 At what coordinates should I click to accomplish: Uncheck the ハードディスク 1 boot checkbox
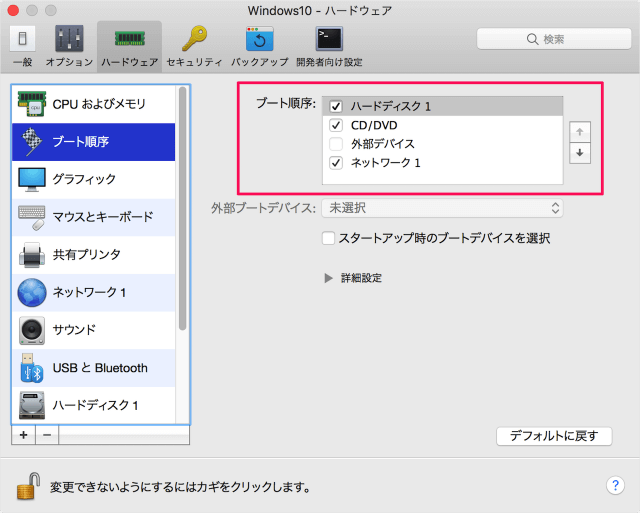[x=336, y=107]
